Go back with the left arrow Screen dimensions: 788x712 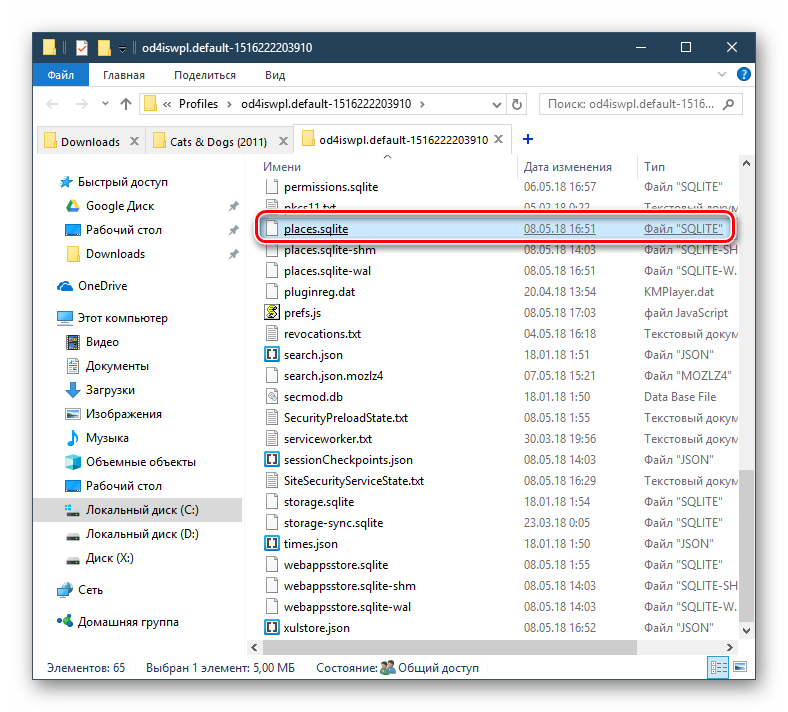click(52, 104)
